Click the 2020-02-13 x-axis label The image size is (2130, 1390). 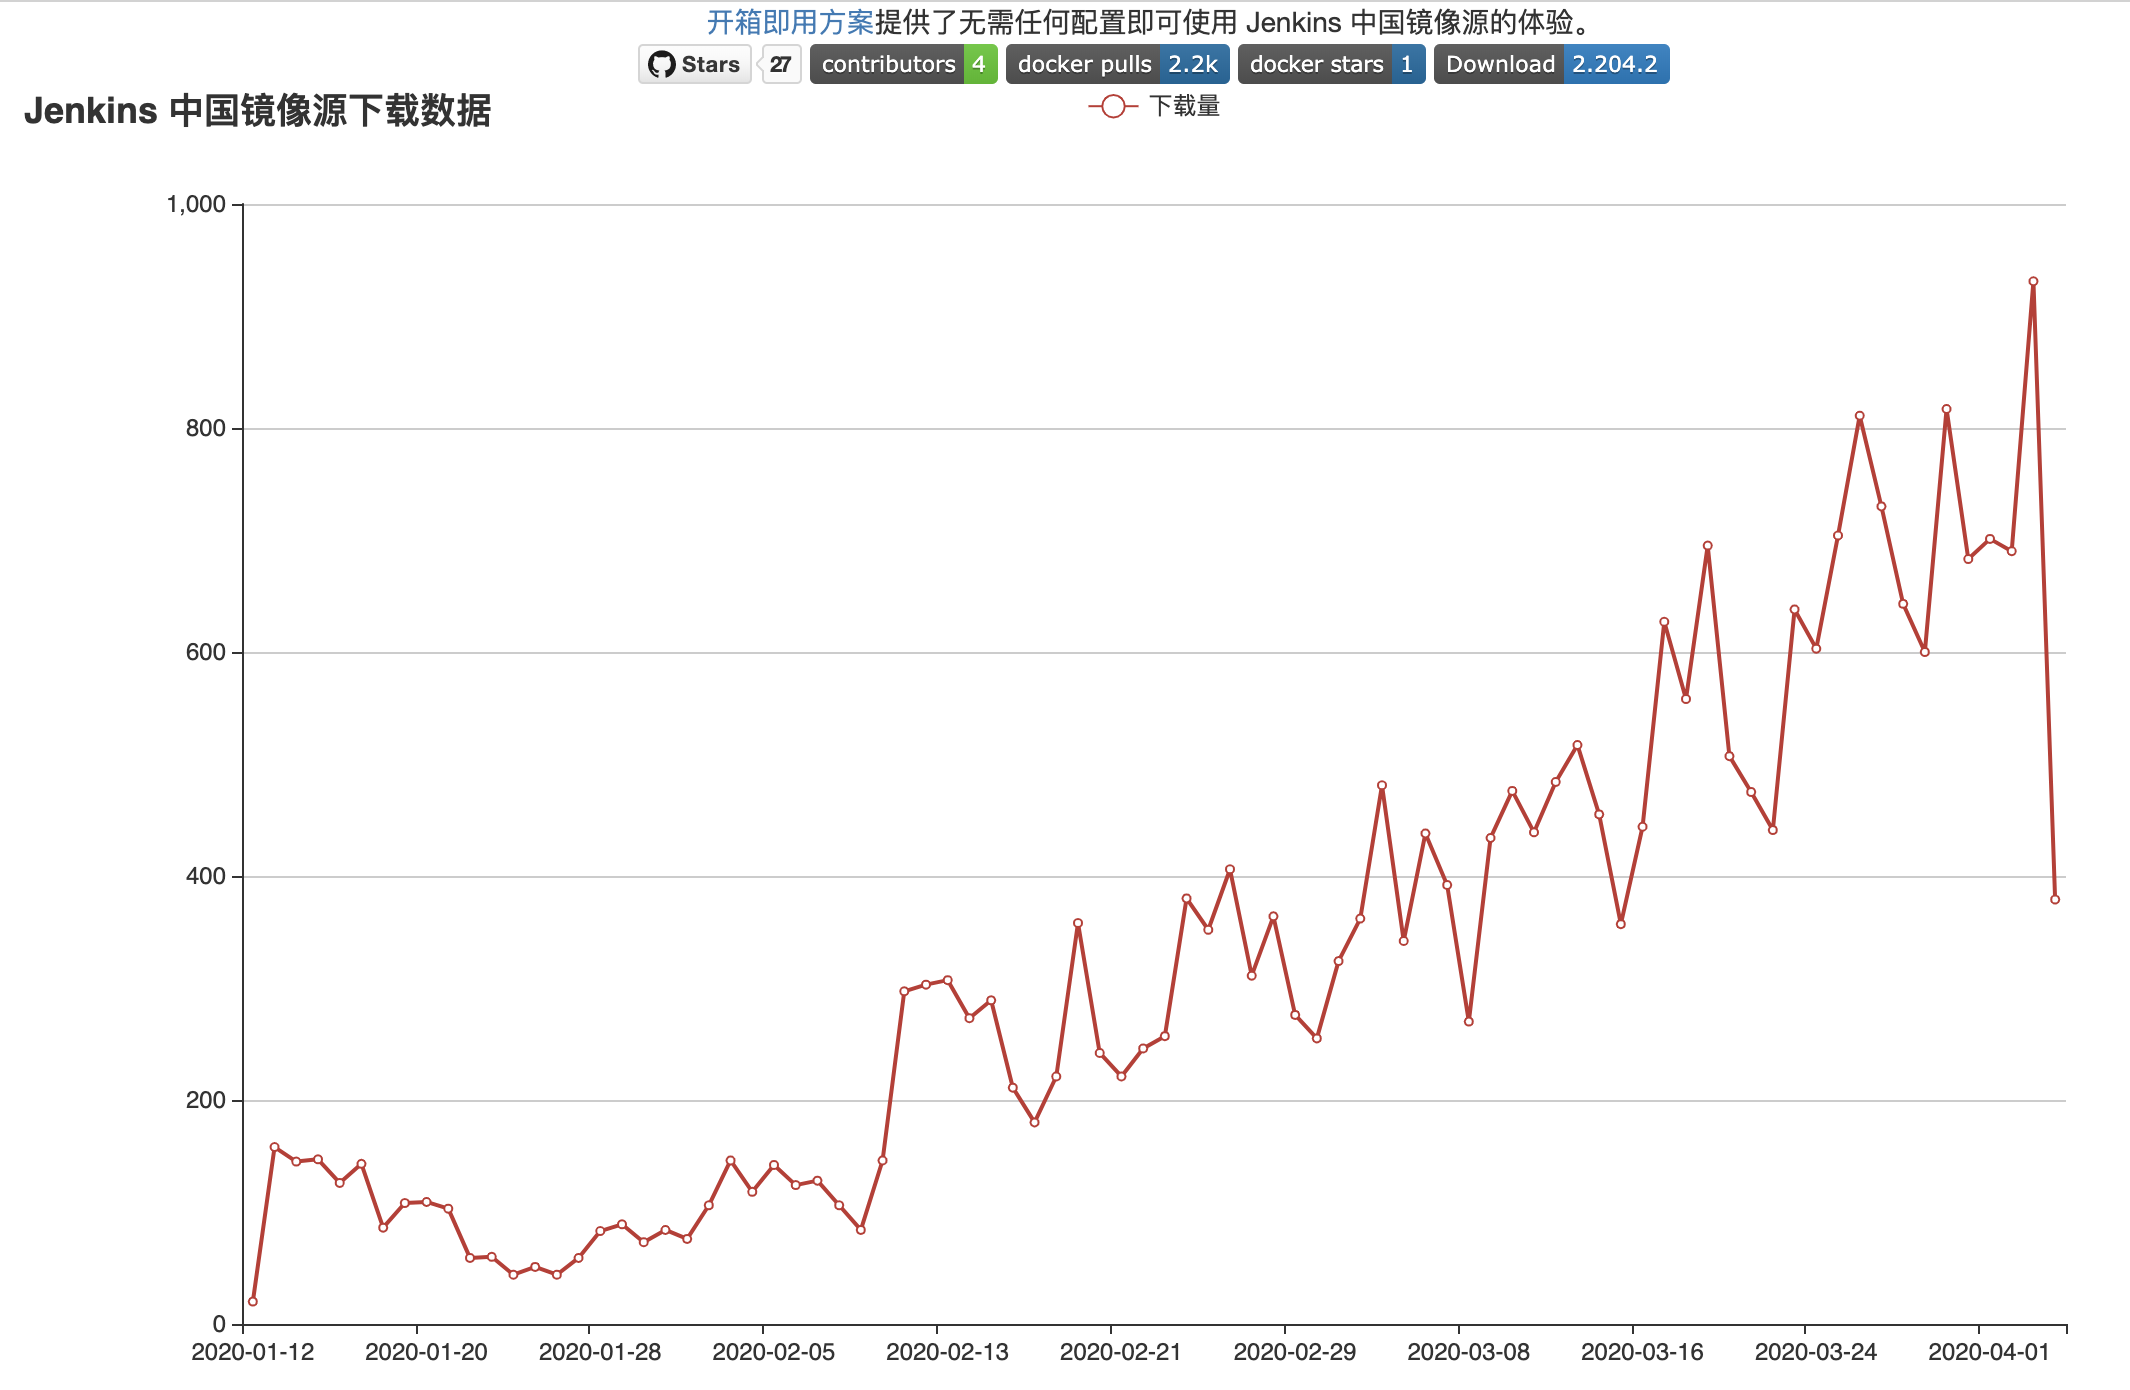(x=947, y=1352)
